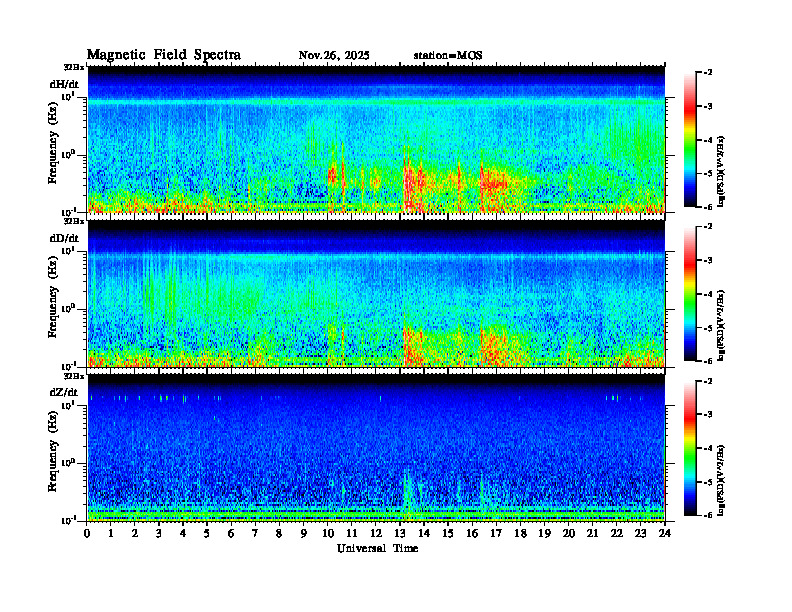Click the hour 6 tick label

pos(231,534)
